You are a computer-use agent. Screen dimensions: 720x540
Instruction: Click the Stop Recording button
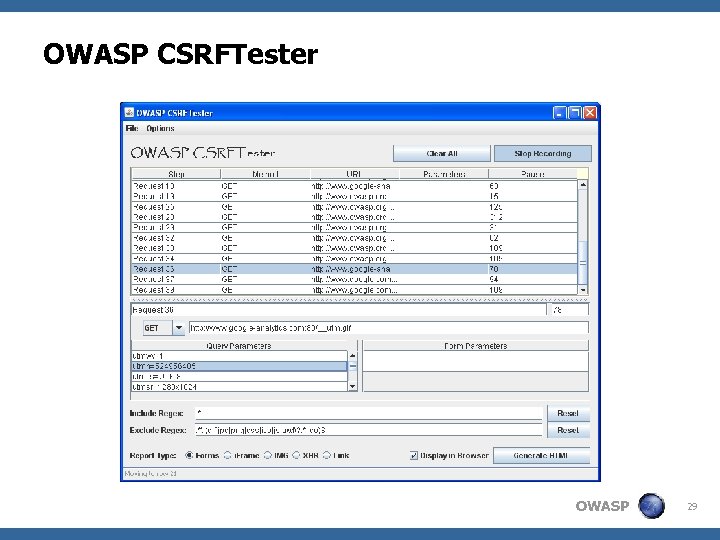coord(543,153)
